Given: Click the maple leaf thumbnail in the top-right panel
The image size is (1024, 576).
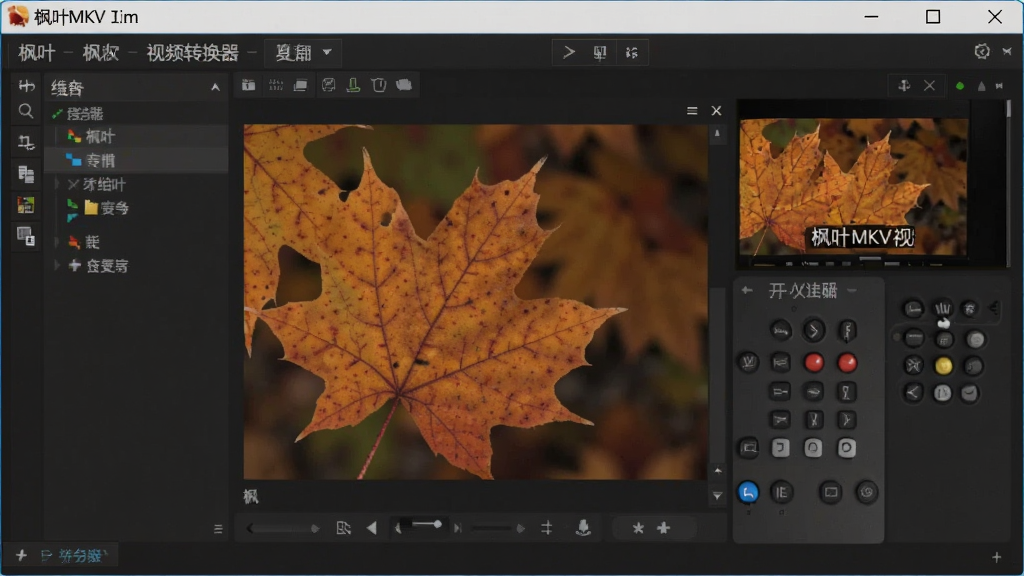Looking at the screenshot, I should click(x=854, y=187).
